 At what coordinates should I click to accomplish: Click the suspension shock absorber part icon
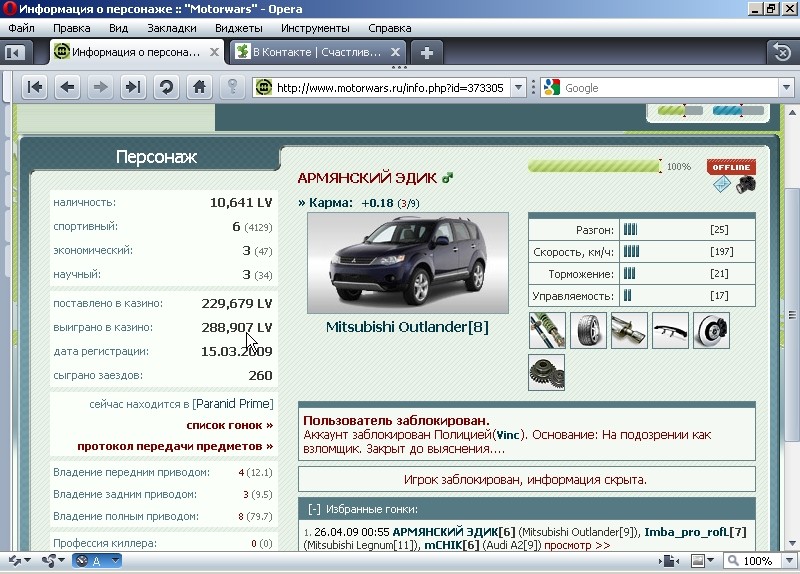click(547, 331)
